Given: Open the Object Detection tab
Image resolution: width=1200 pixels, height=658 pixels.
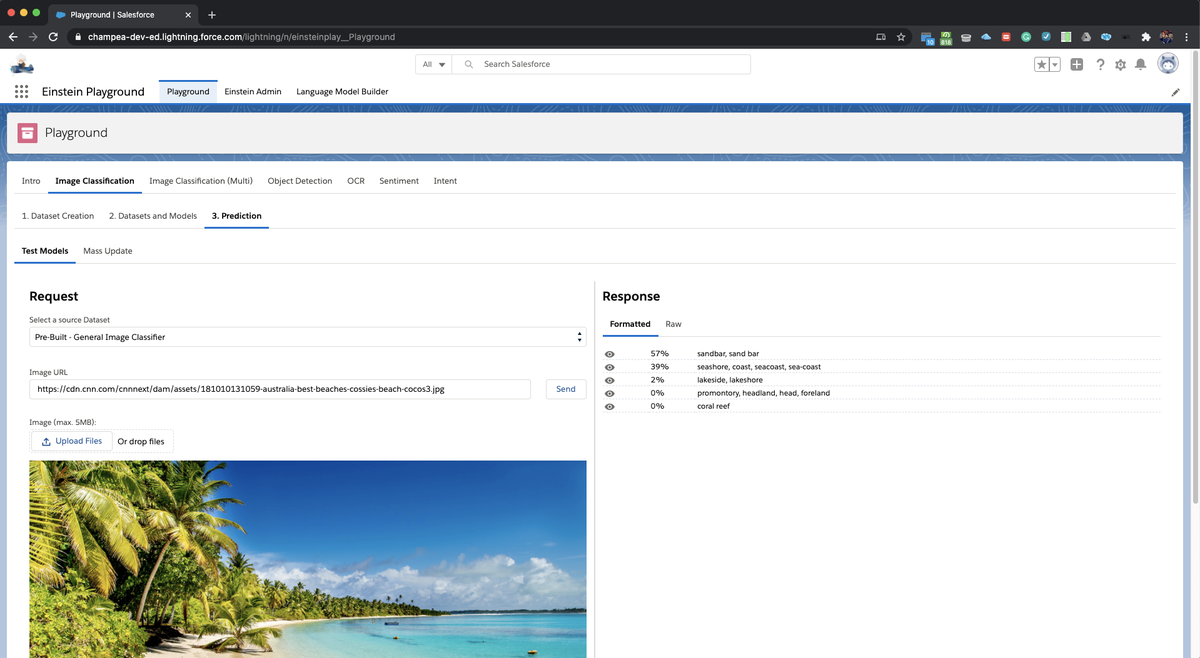Looking at the screenshot, I should [x=300, y=181].
